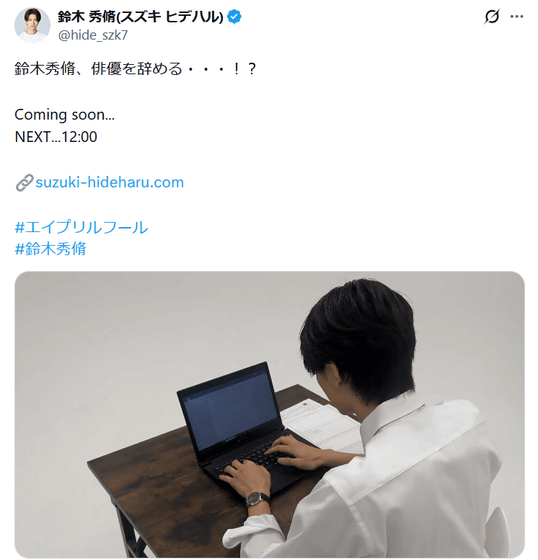This screenshot has width=538, height=560.
Task: Click the wristwatch in the photo
Action: pos(257,499)
